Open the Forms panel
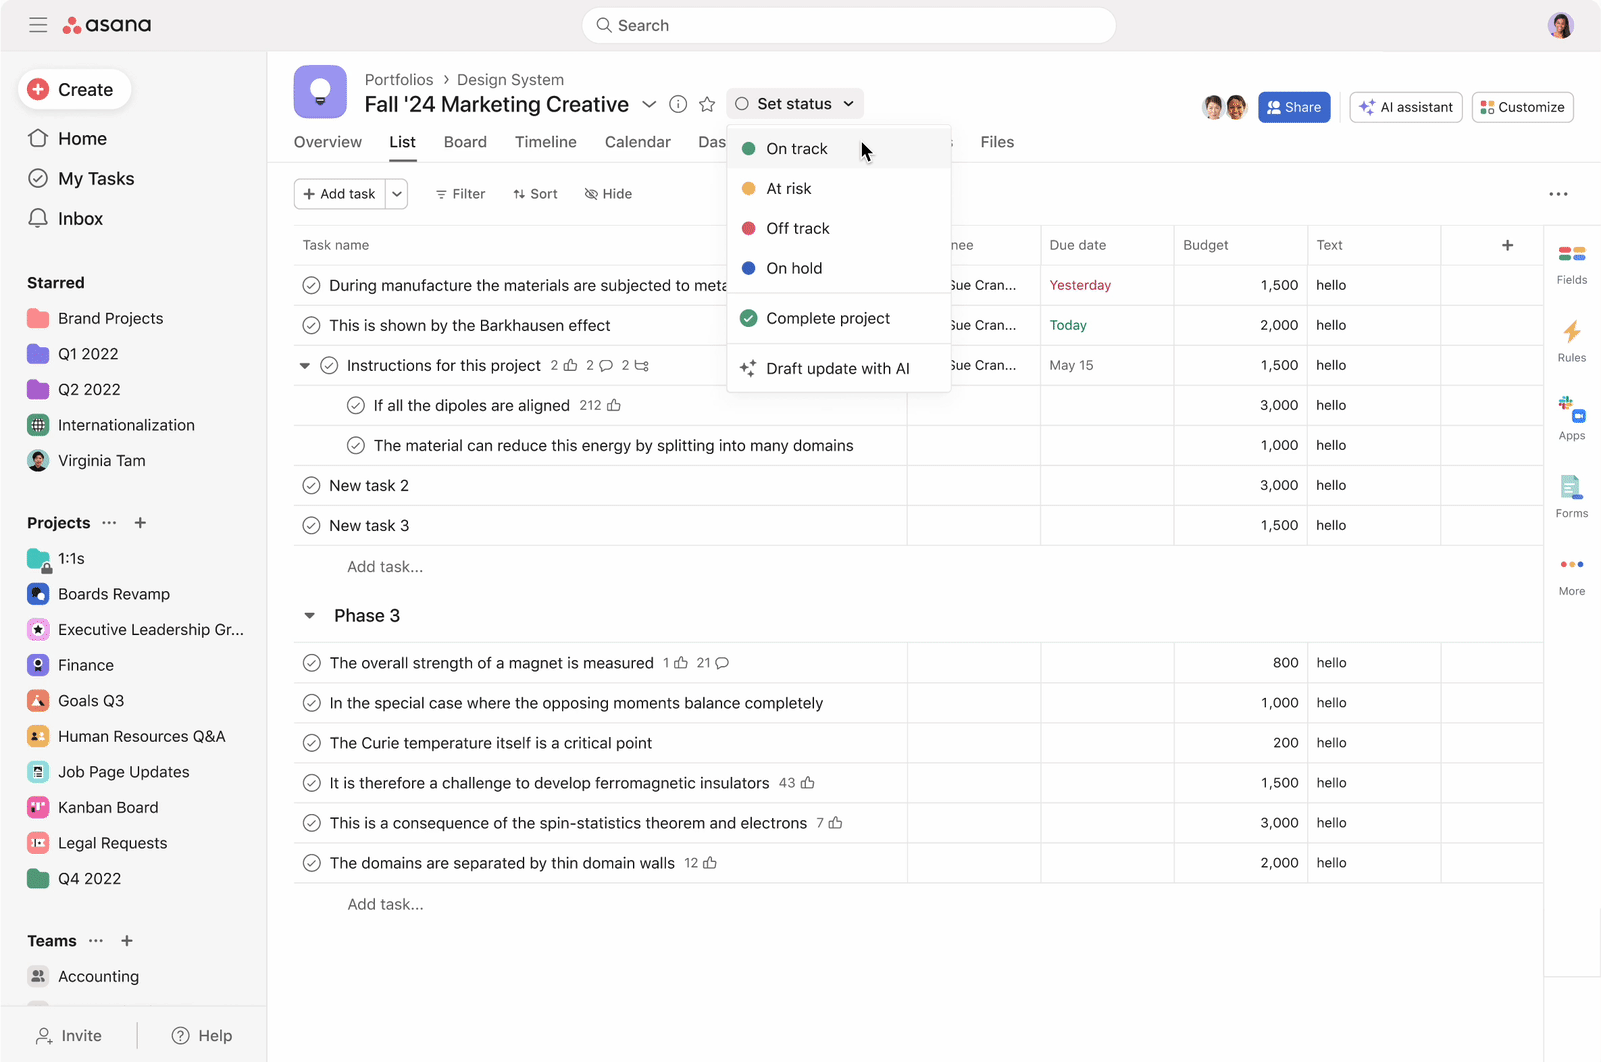The width and height of the screenshot is (1601, 1062). (1571, 496)
